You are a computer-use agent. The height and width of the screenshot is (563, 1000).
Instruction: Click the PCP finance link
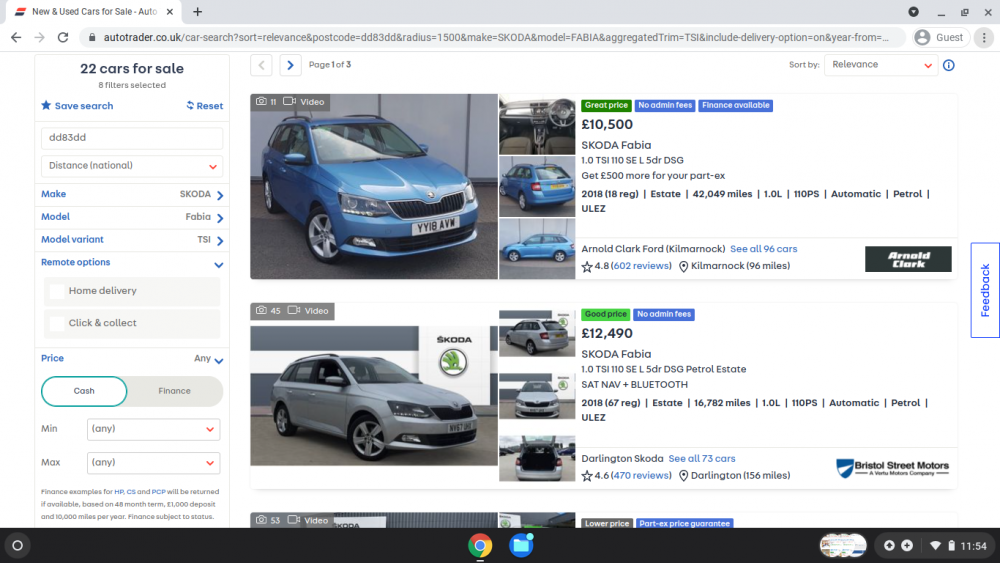coord(158,492)
